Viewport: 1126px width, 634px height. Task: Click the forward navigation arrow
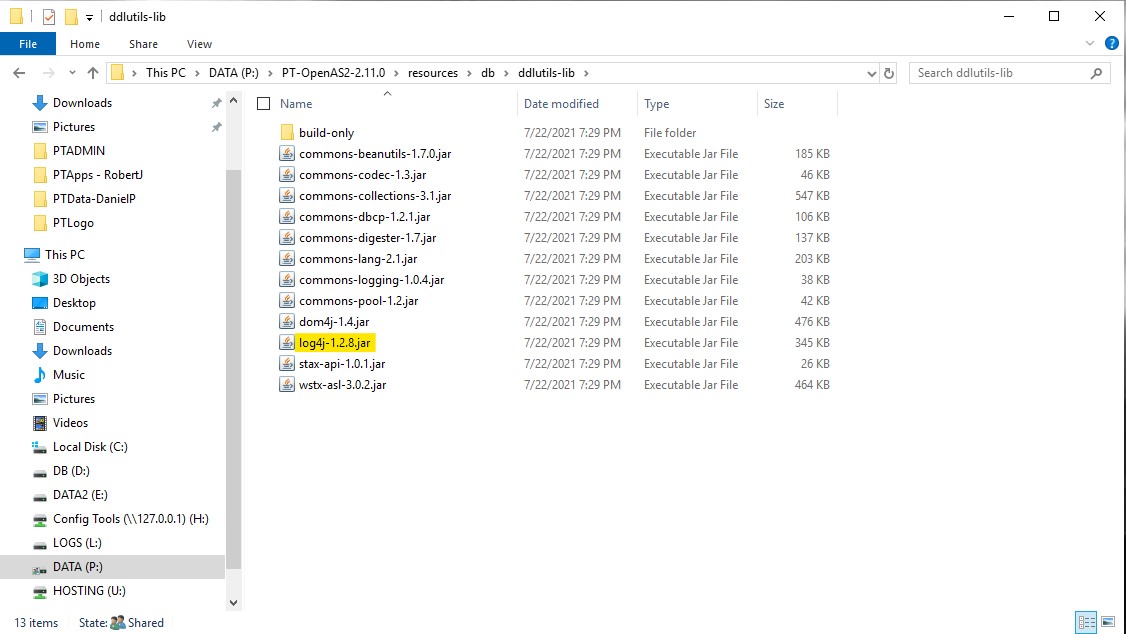(x=46, y=72)
